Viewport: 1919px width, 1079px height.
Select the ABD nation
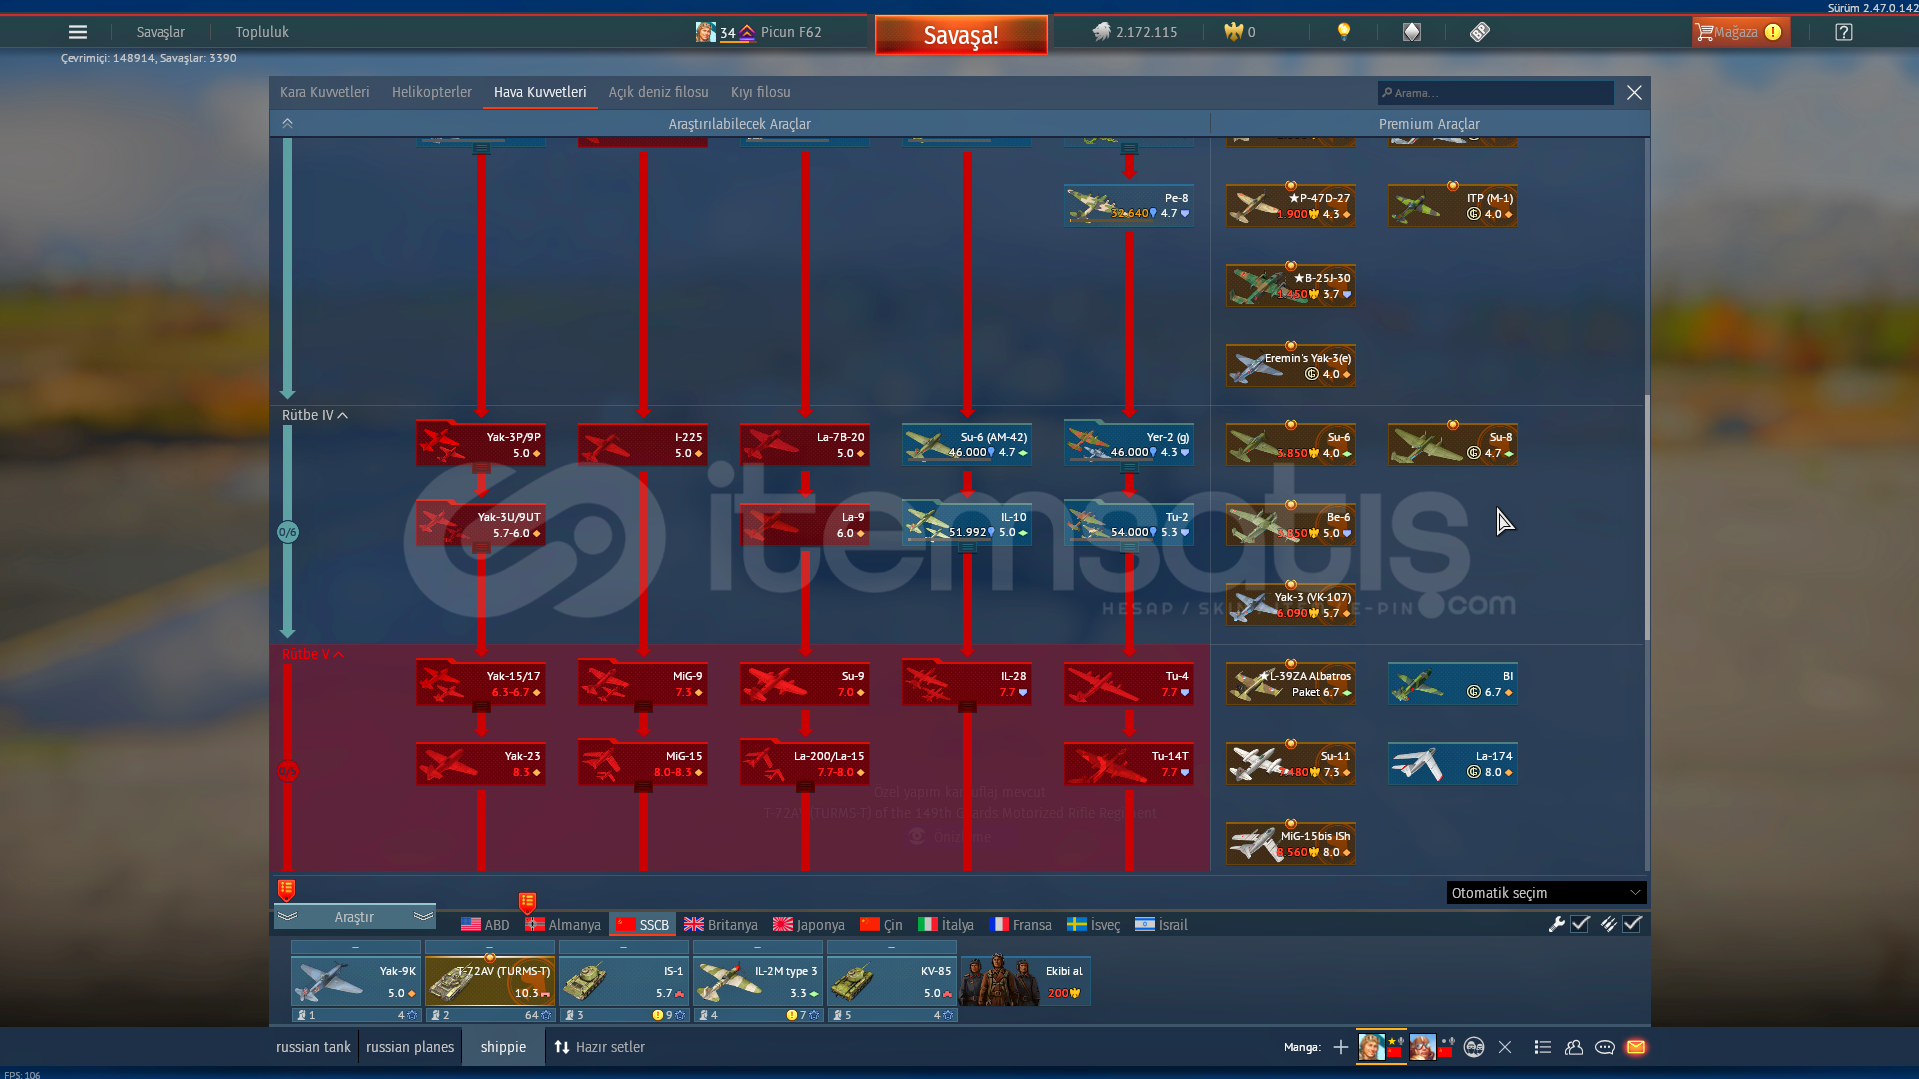click(485, 924)
